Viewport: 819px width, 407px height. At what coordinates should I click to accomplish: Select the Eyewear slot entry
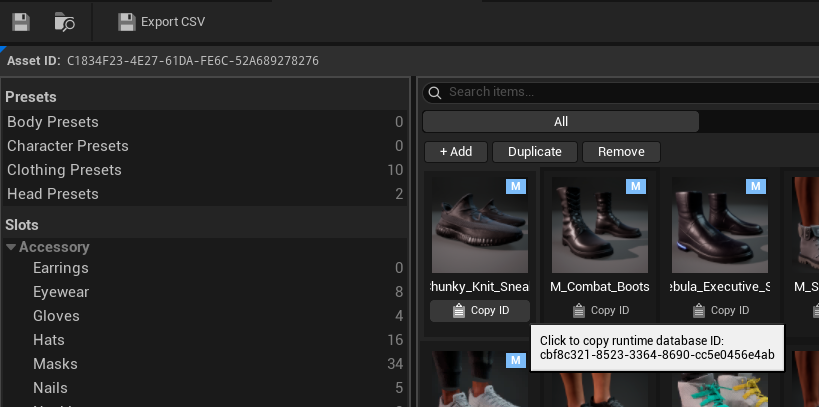(205, 292)
